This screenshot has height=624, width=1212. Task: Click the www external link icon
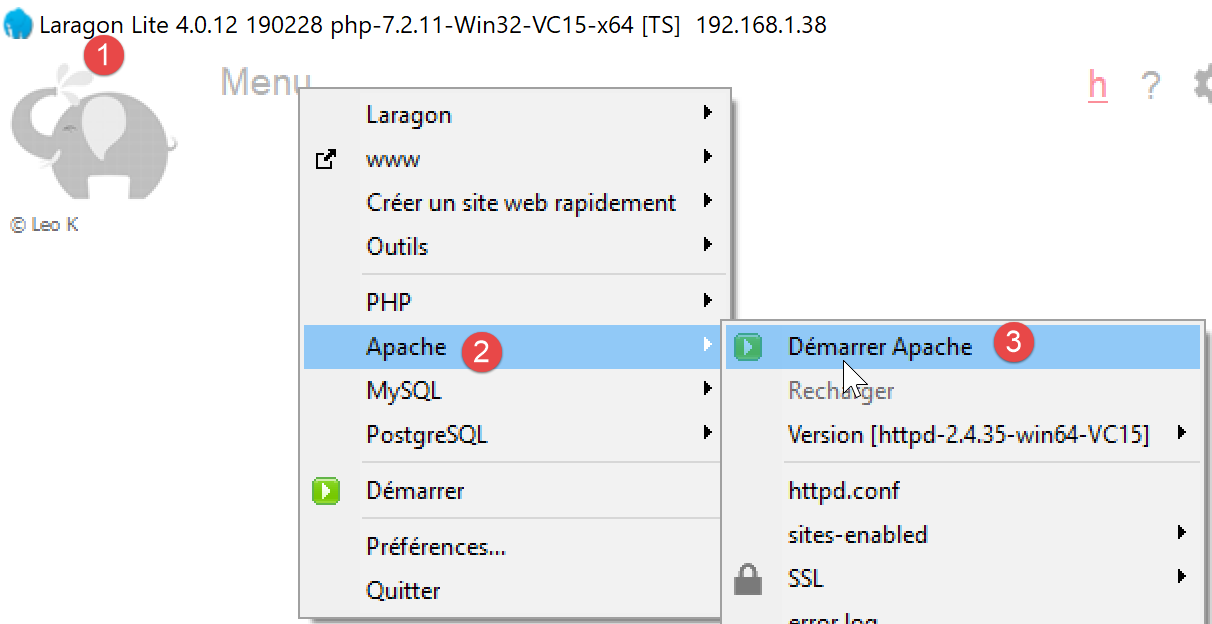coord(325,159)
